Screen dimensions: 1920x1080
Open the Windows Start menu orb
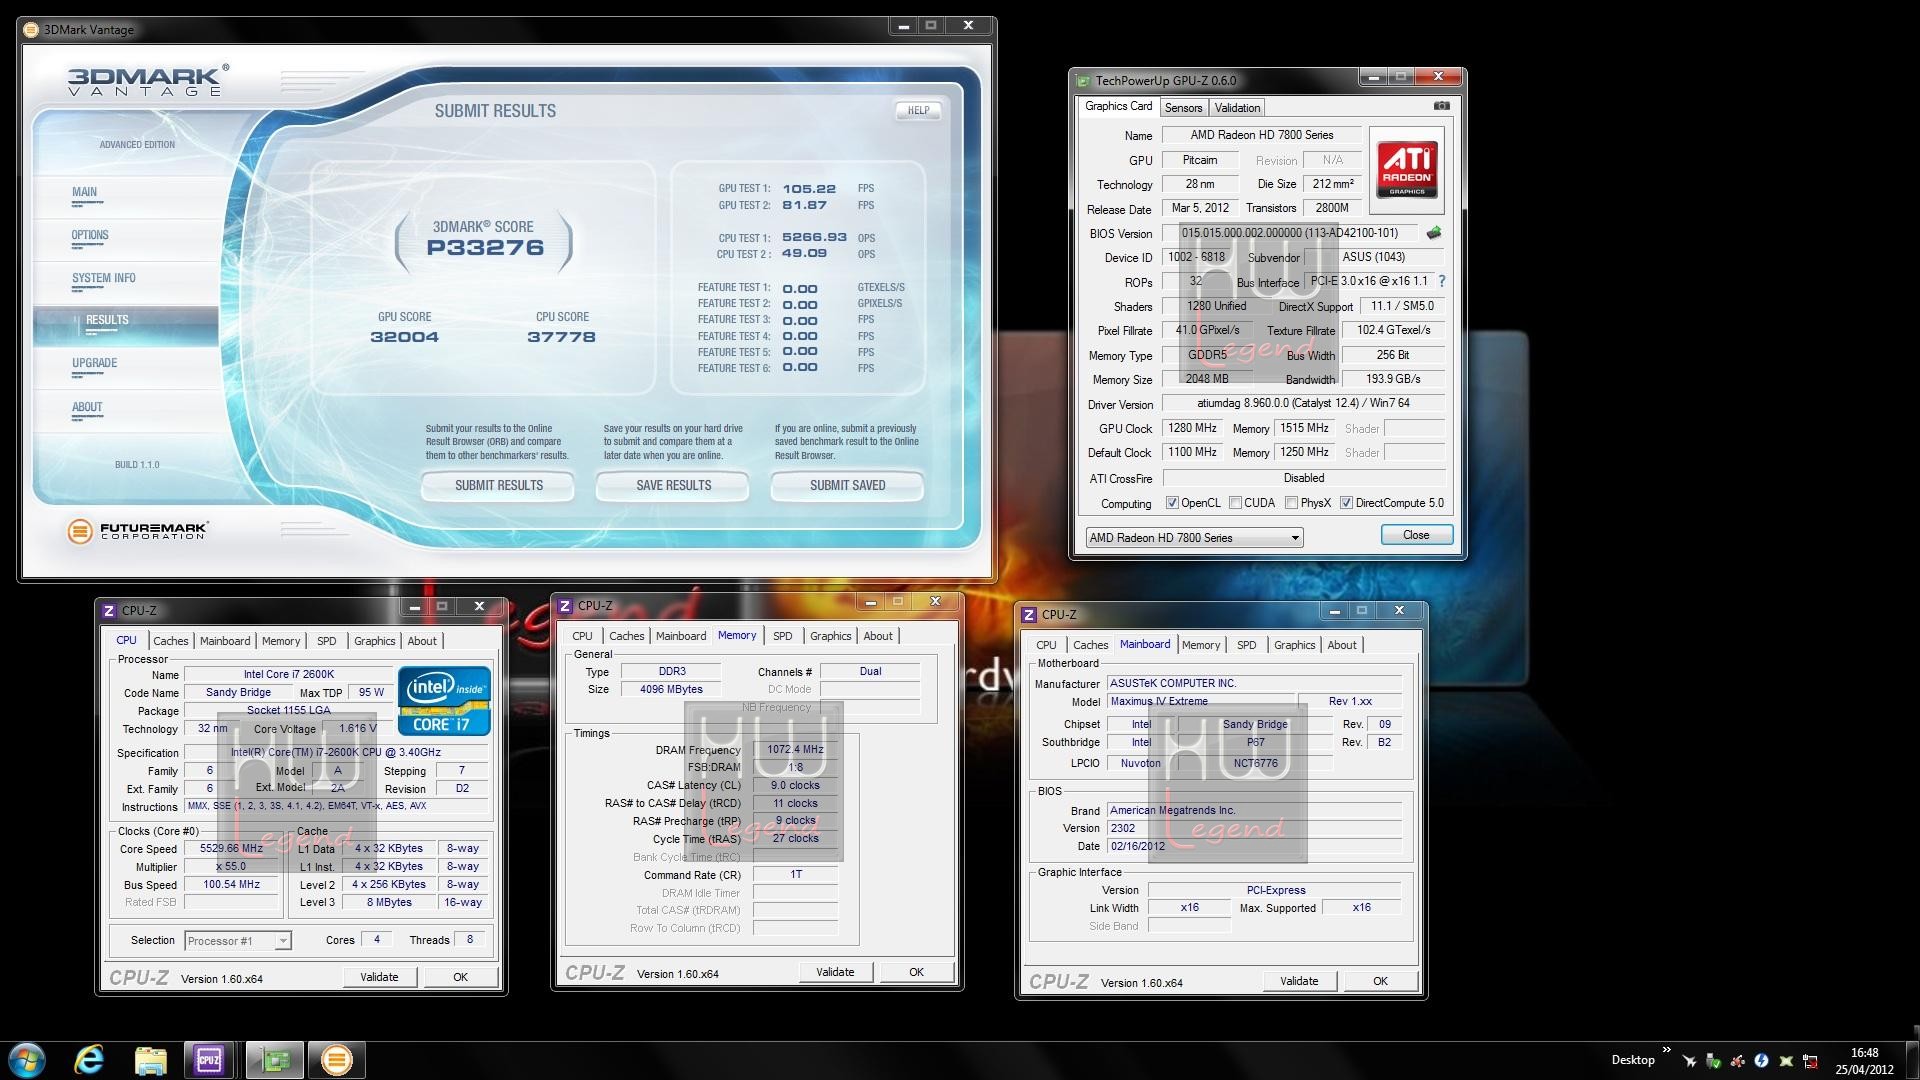tap(26, 1060)
